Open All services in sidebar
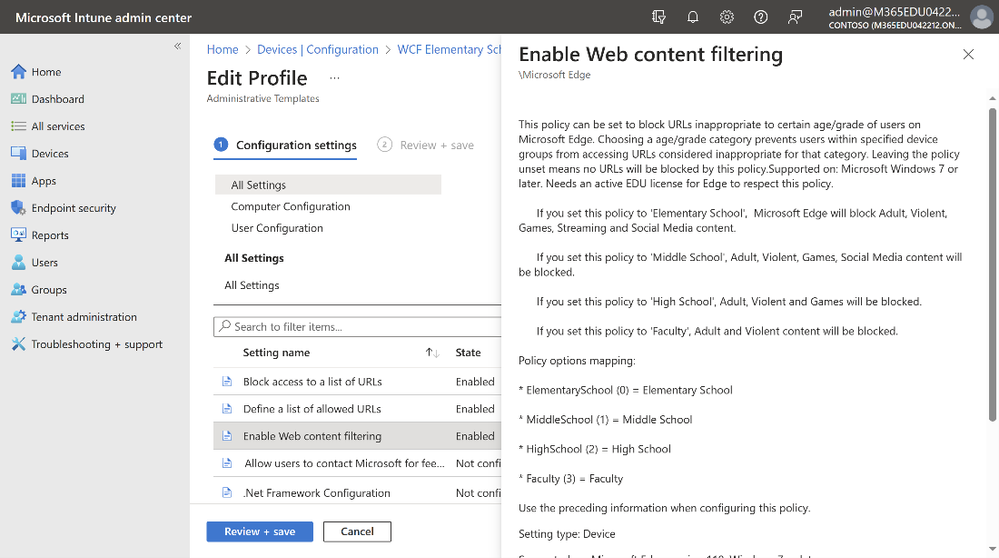This screenshot has height=558, width=999. (x=58, y=126)
